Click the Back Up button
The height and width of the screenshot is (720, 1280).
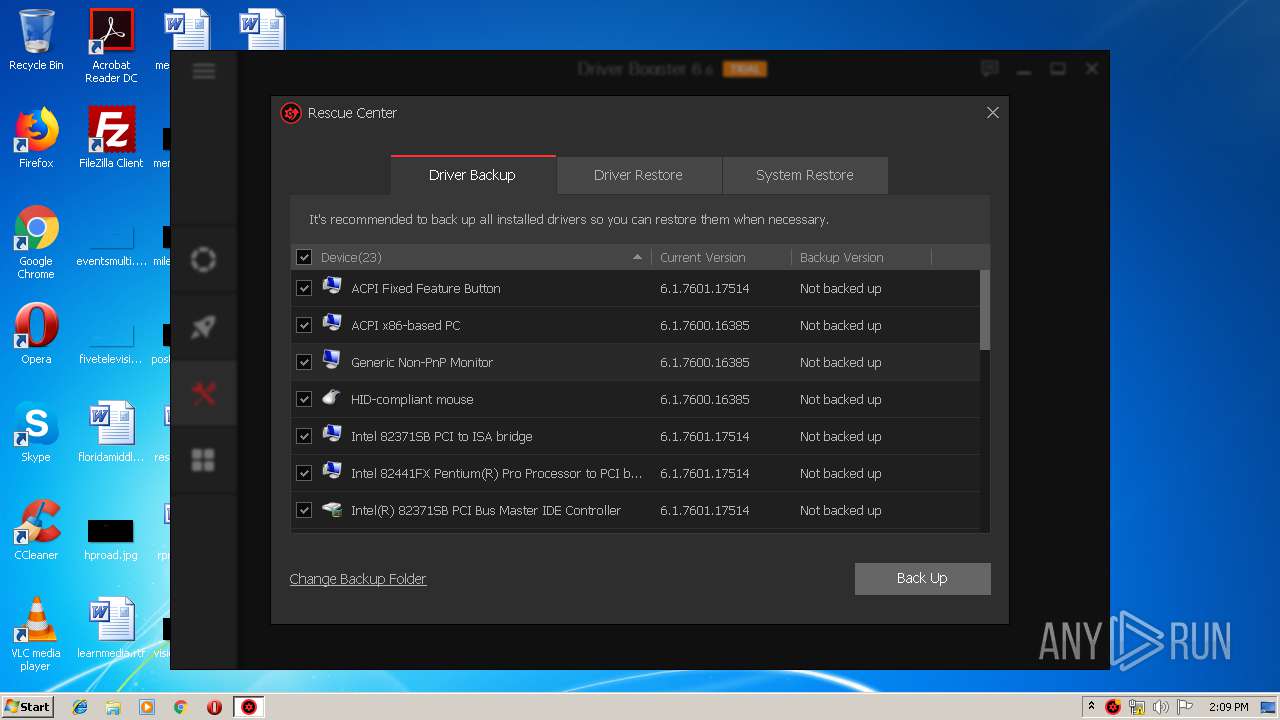tap(922, 578)
